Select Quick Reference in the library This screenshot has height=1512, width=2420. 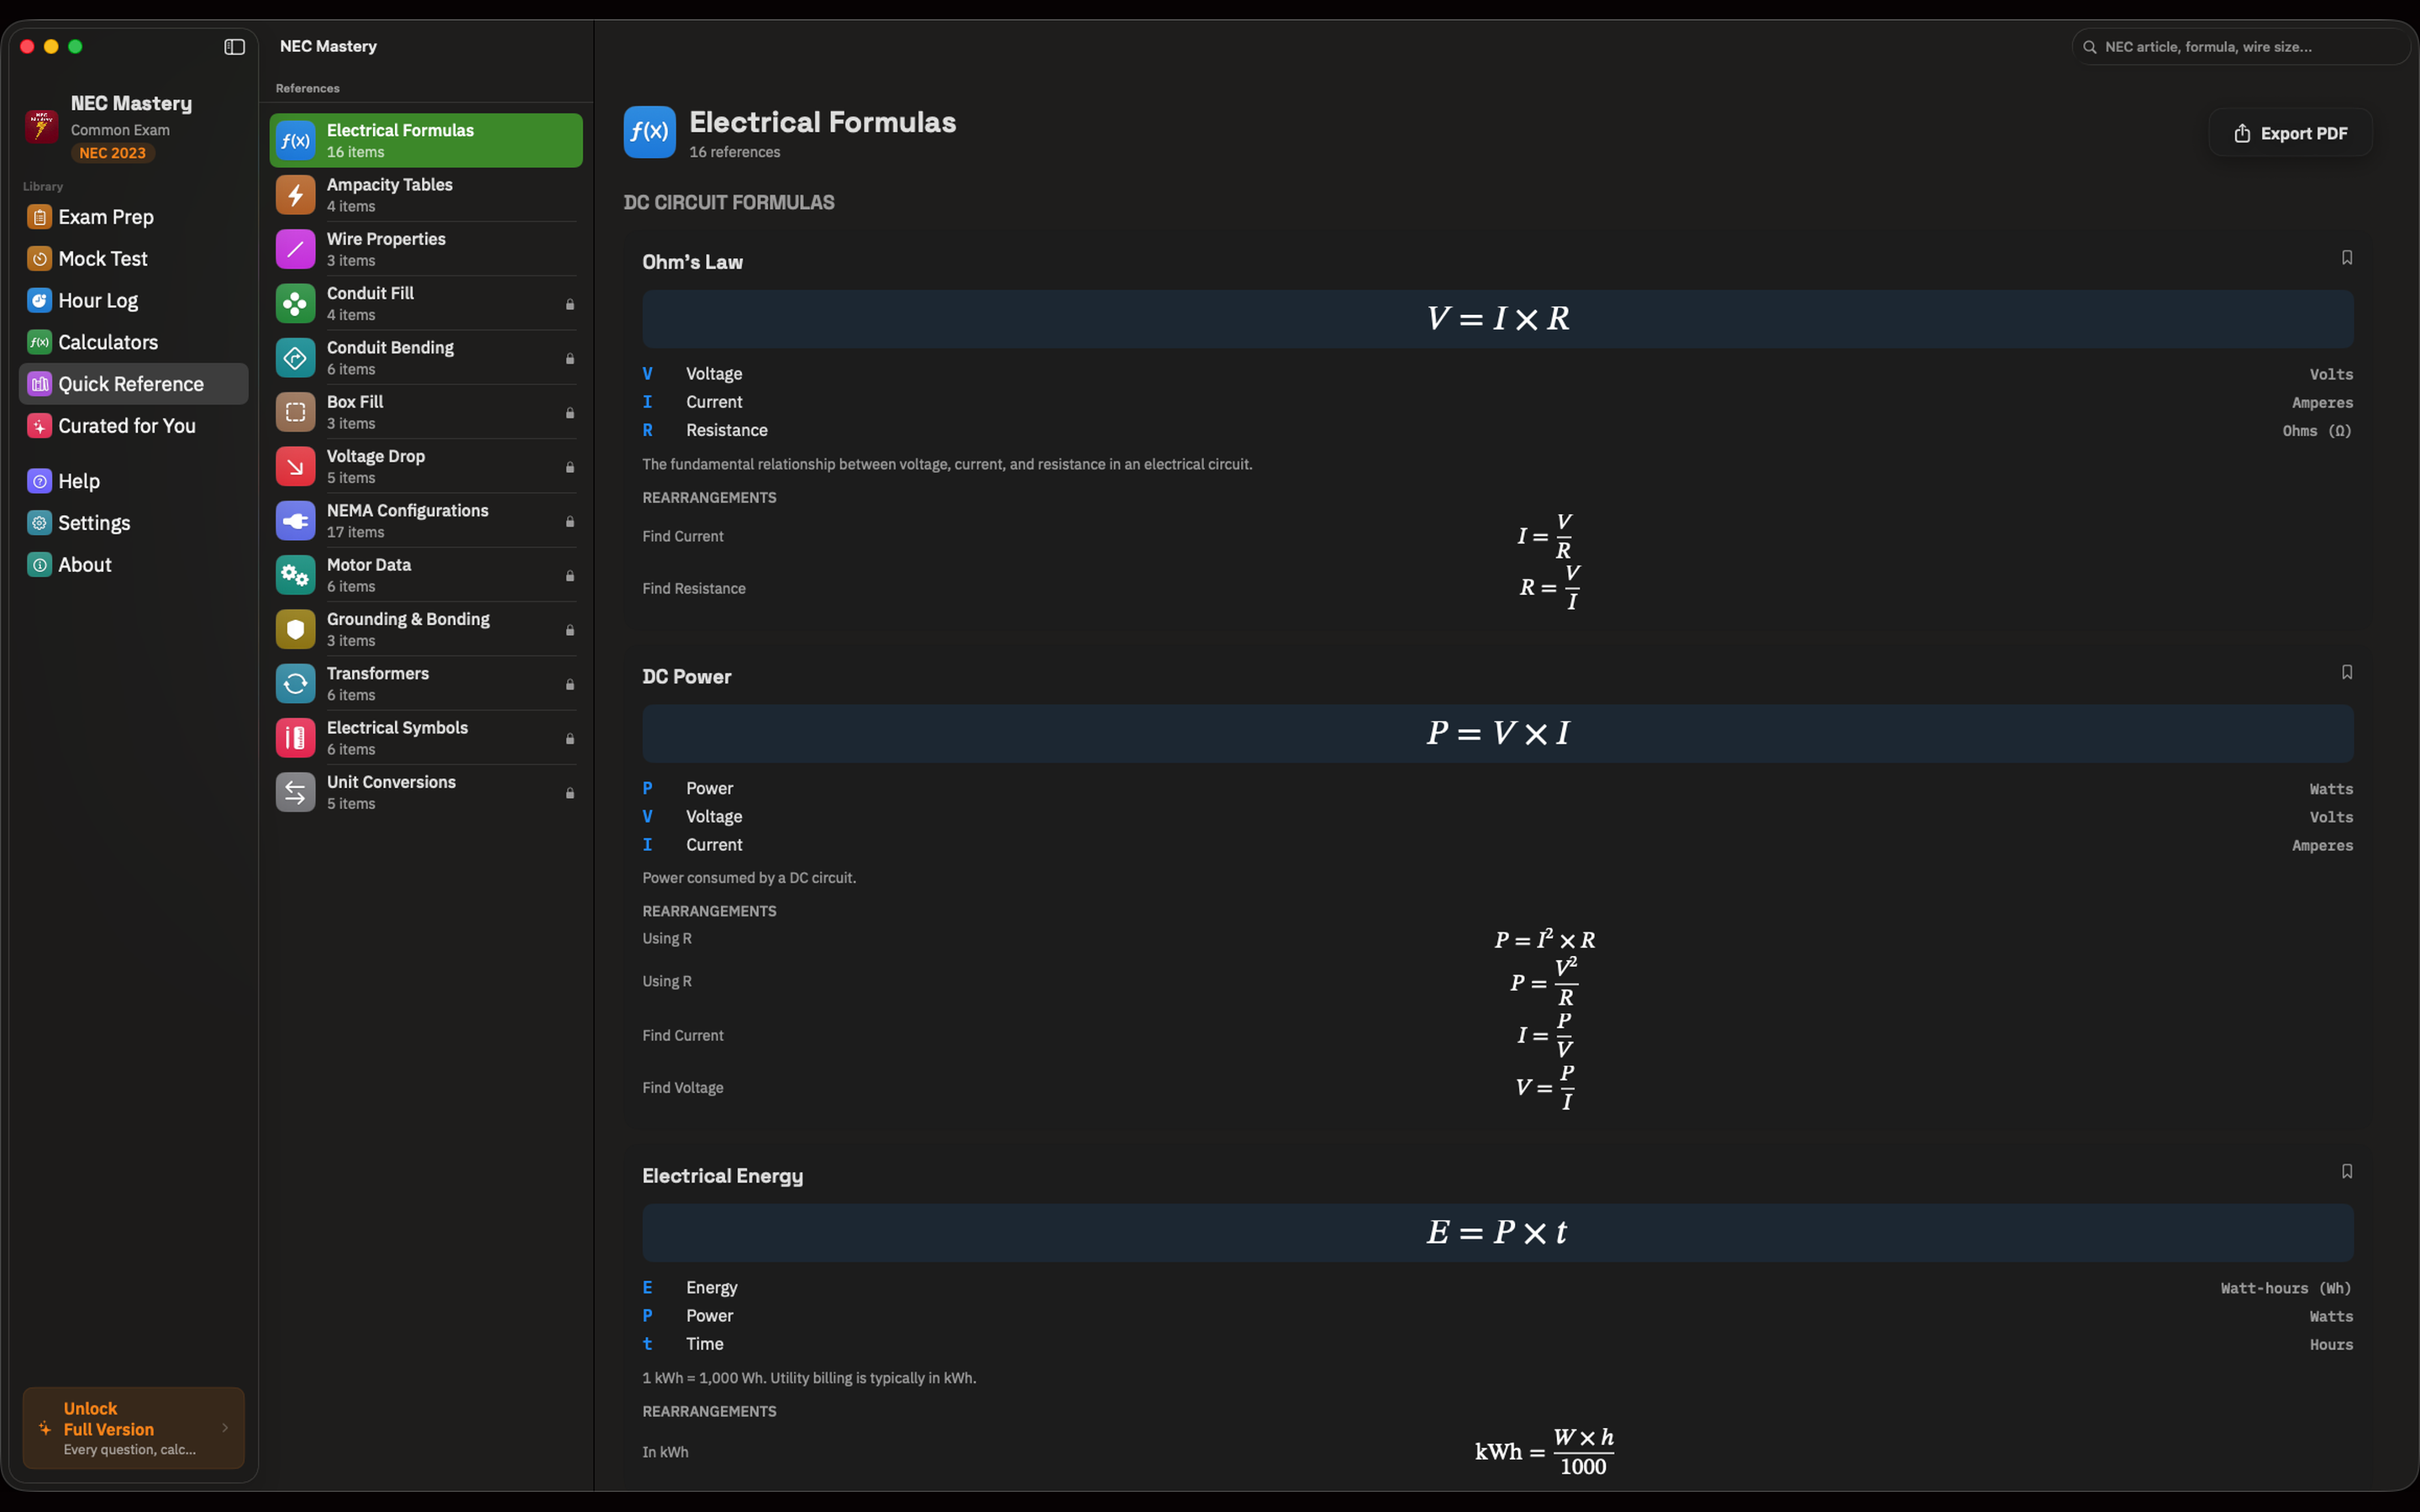[133, 384]
